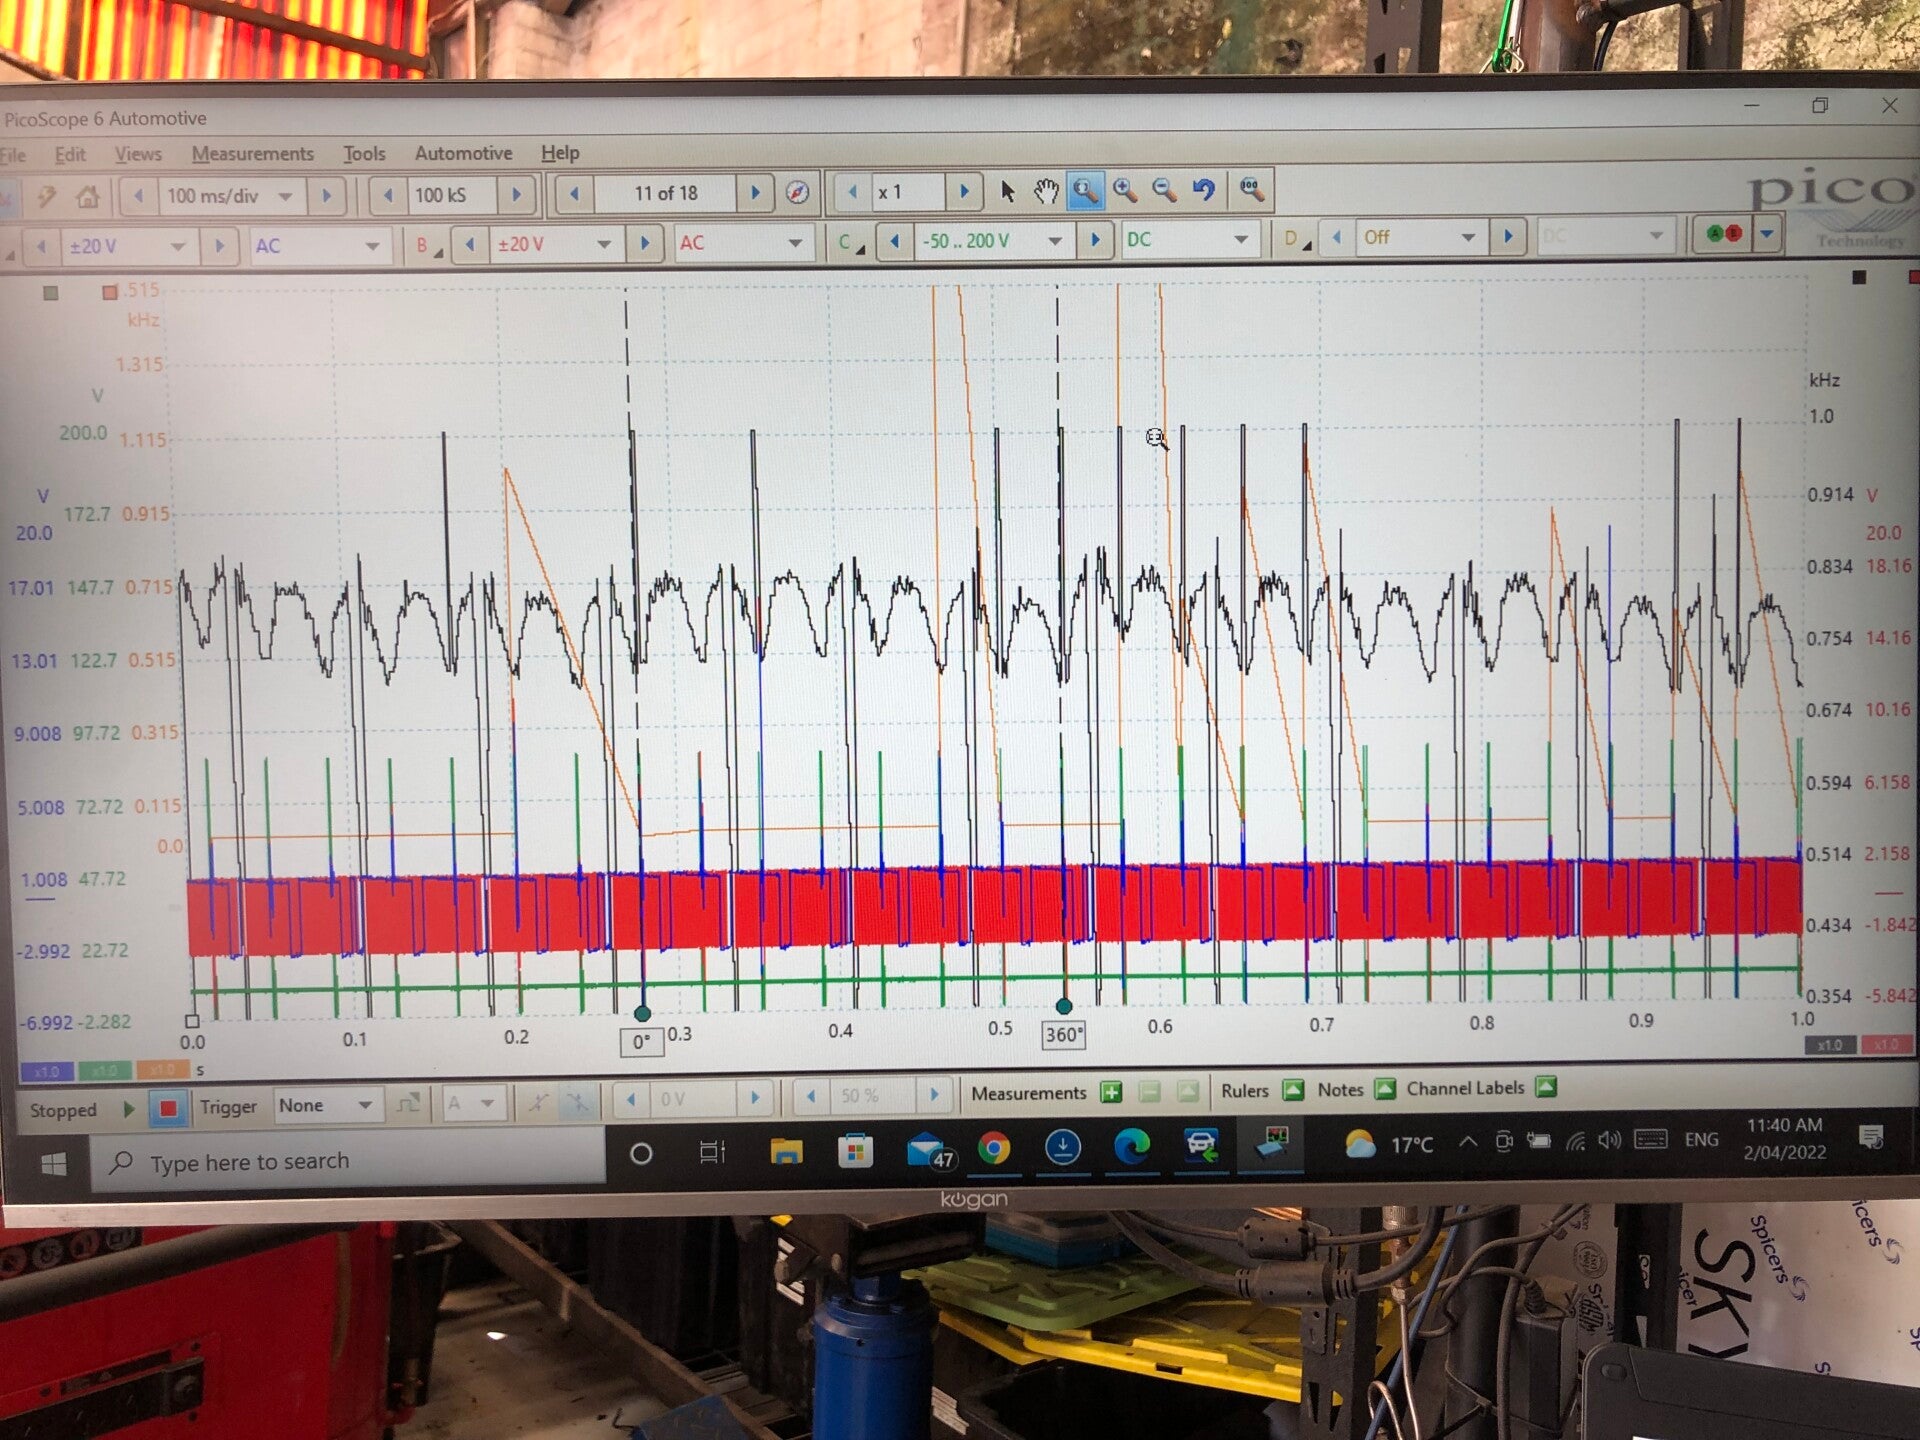Expand channel C -50..200 V range dropdown
The width and height of the screenshot is (1920, 1440).
[1054, 241]
